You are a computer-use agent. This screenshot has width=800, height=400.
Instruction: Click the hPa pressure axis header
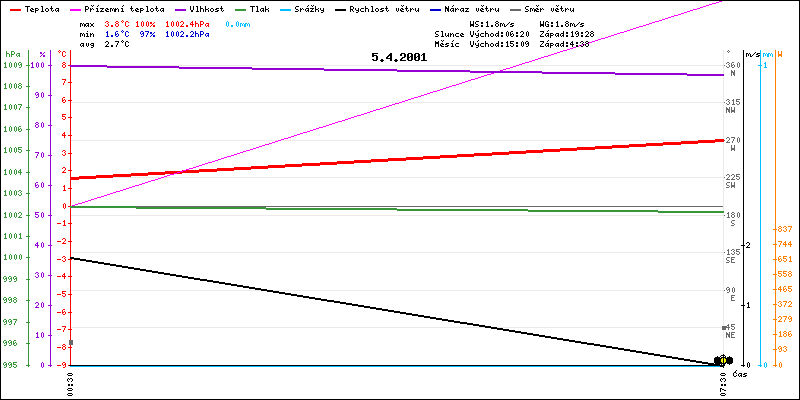coord(11,54)
